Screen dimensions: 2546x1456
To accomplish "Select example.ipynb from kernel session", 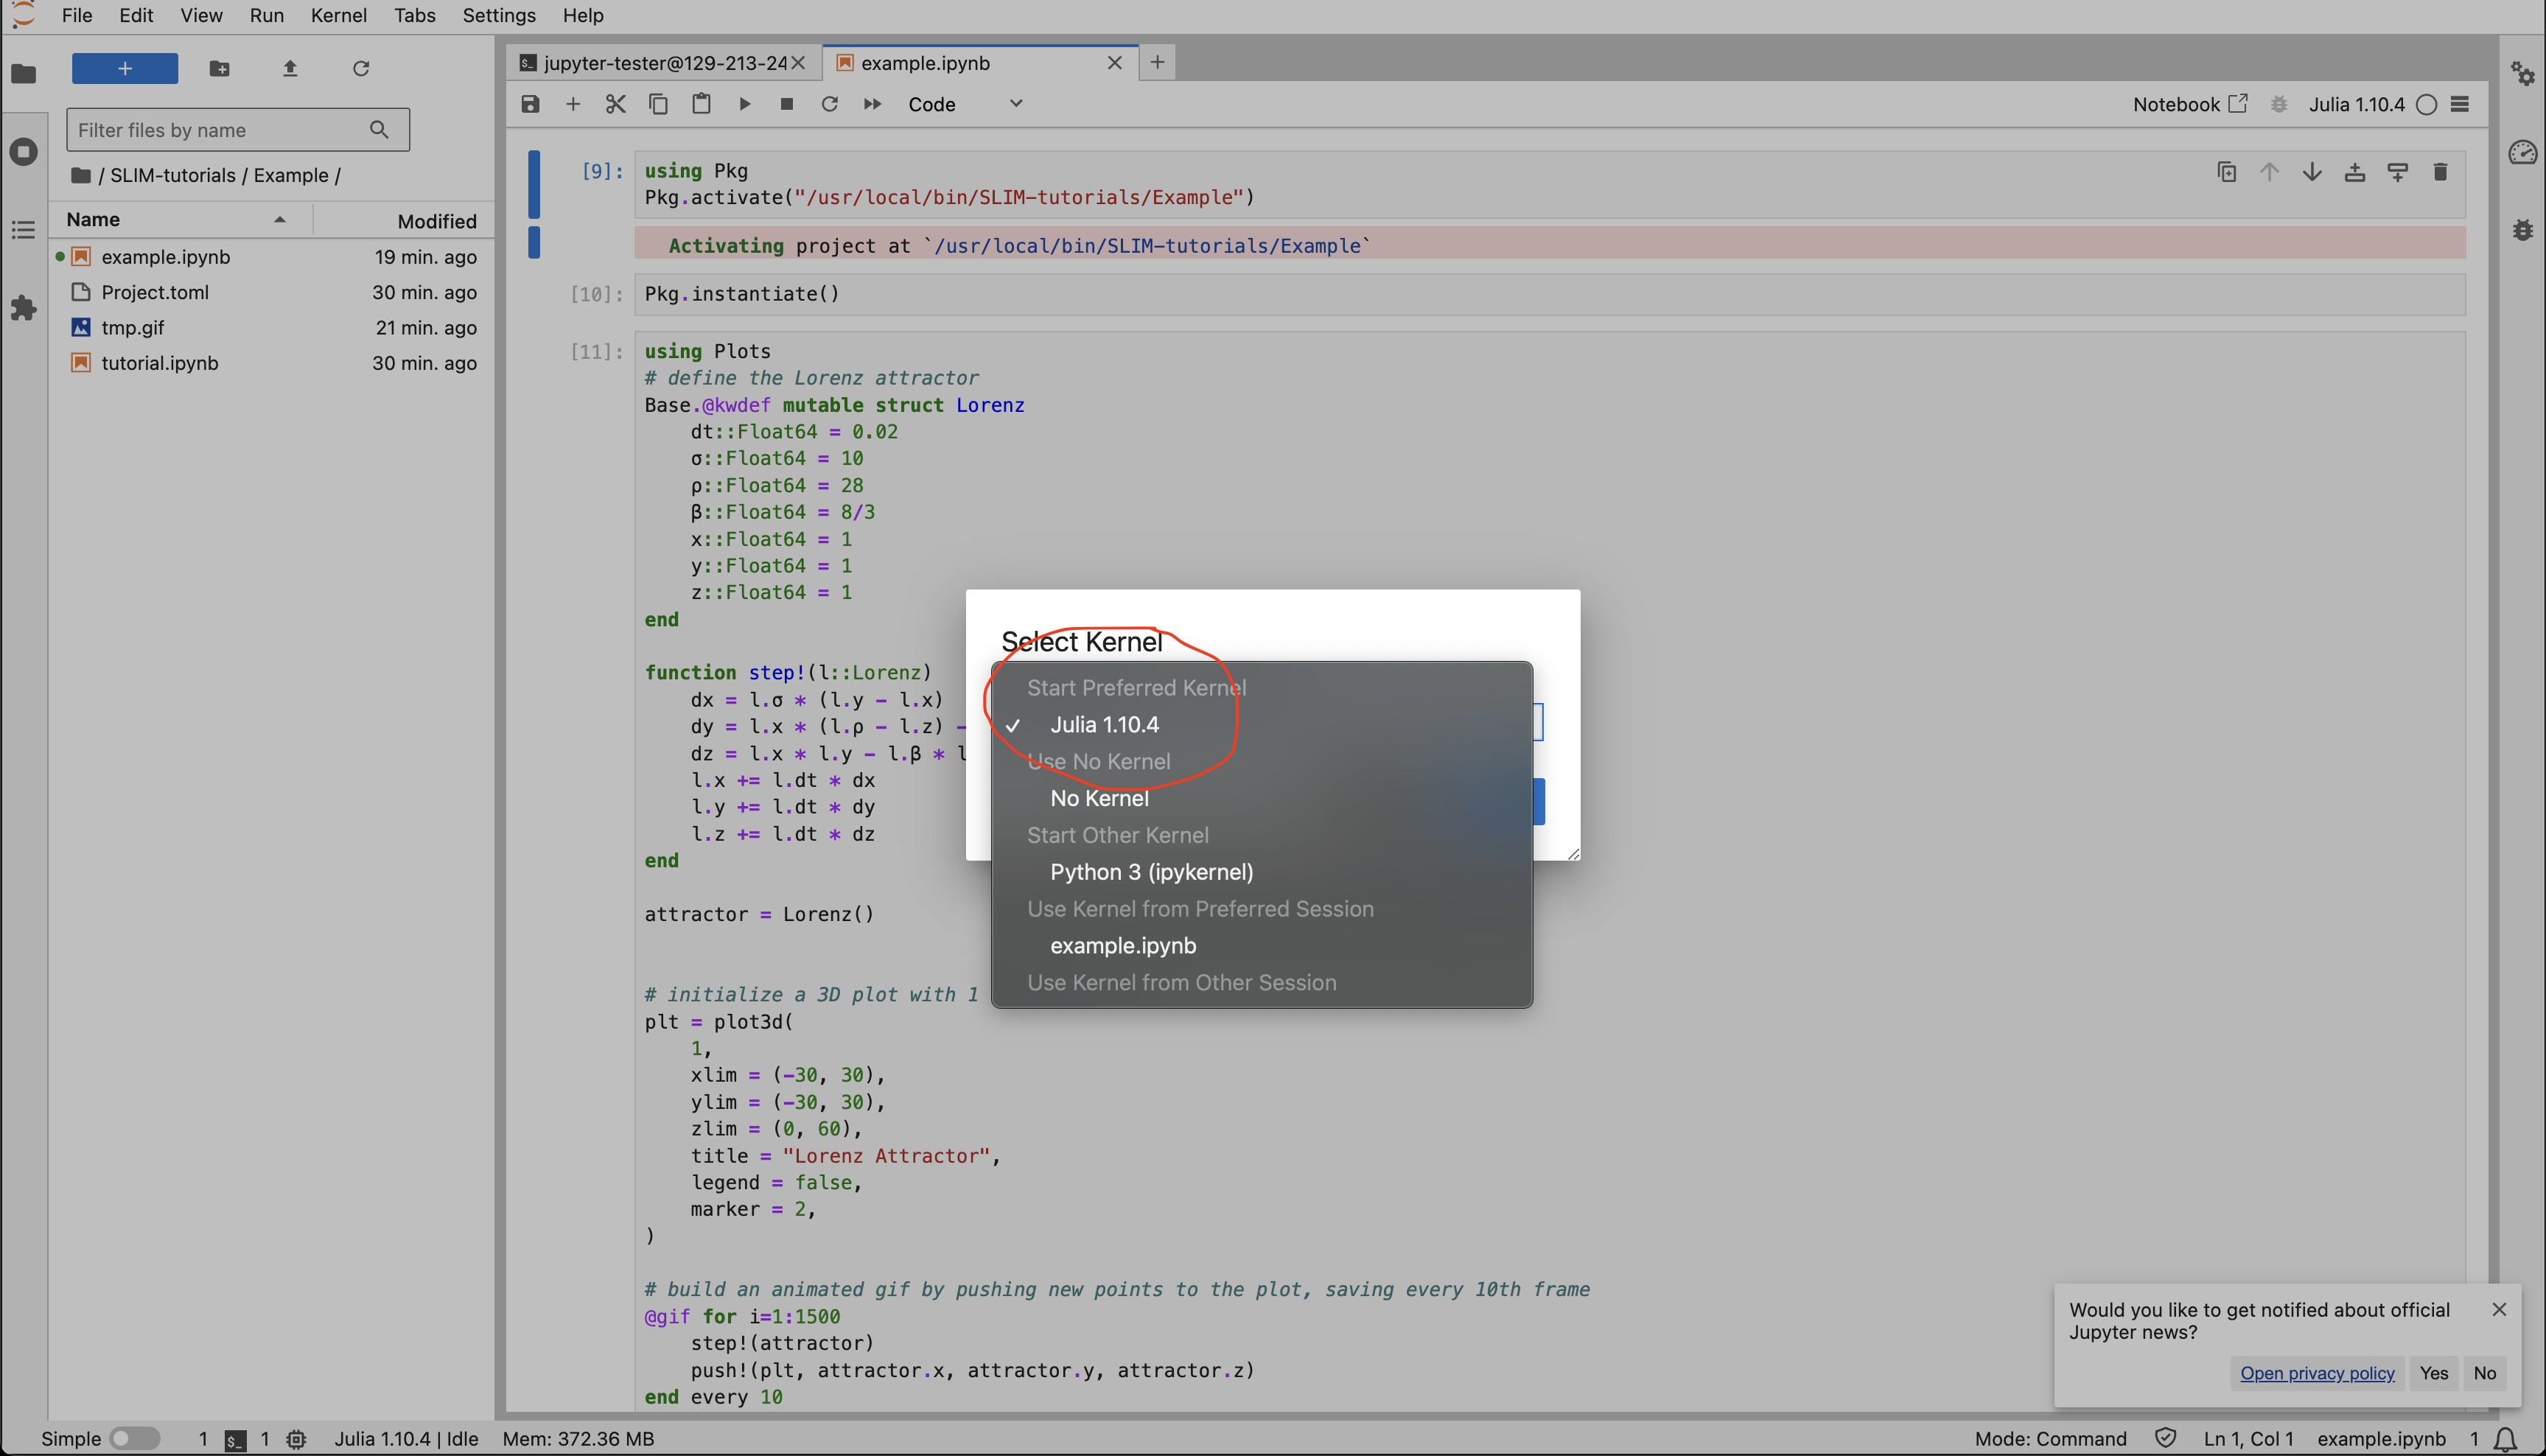I will pyautogui.click(x=1121, y=945).
